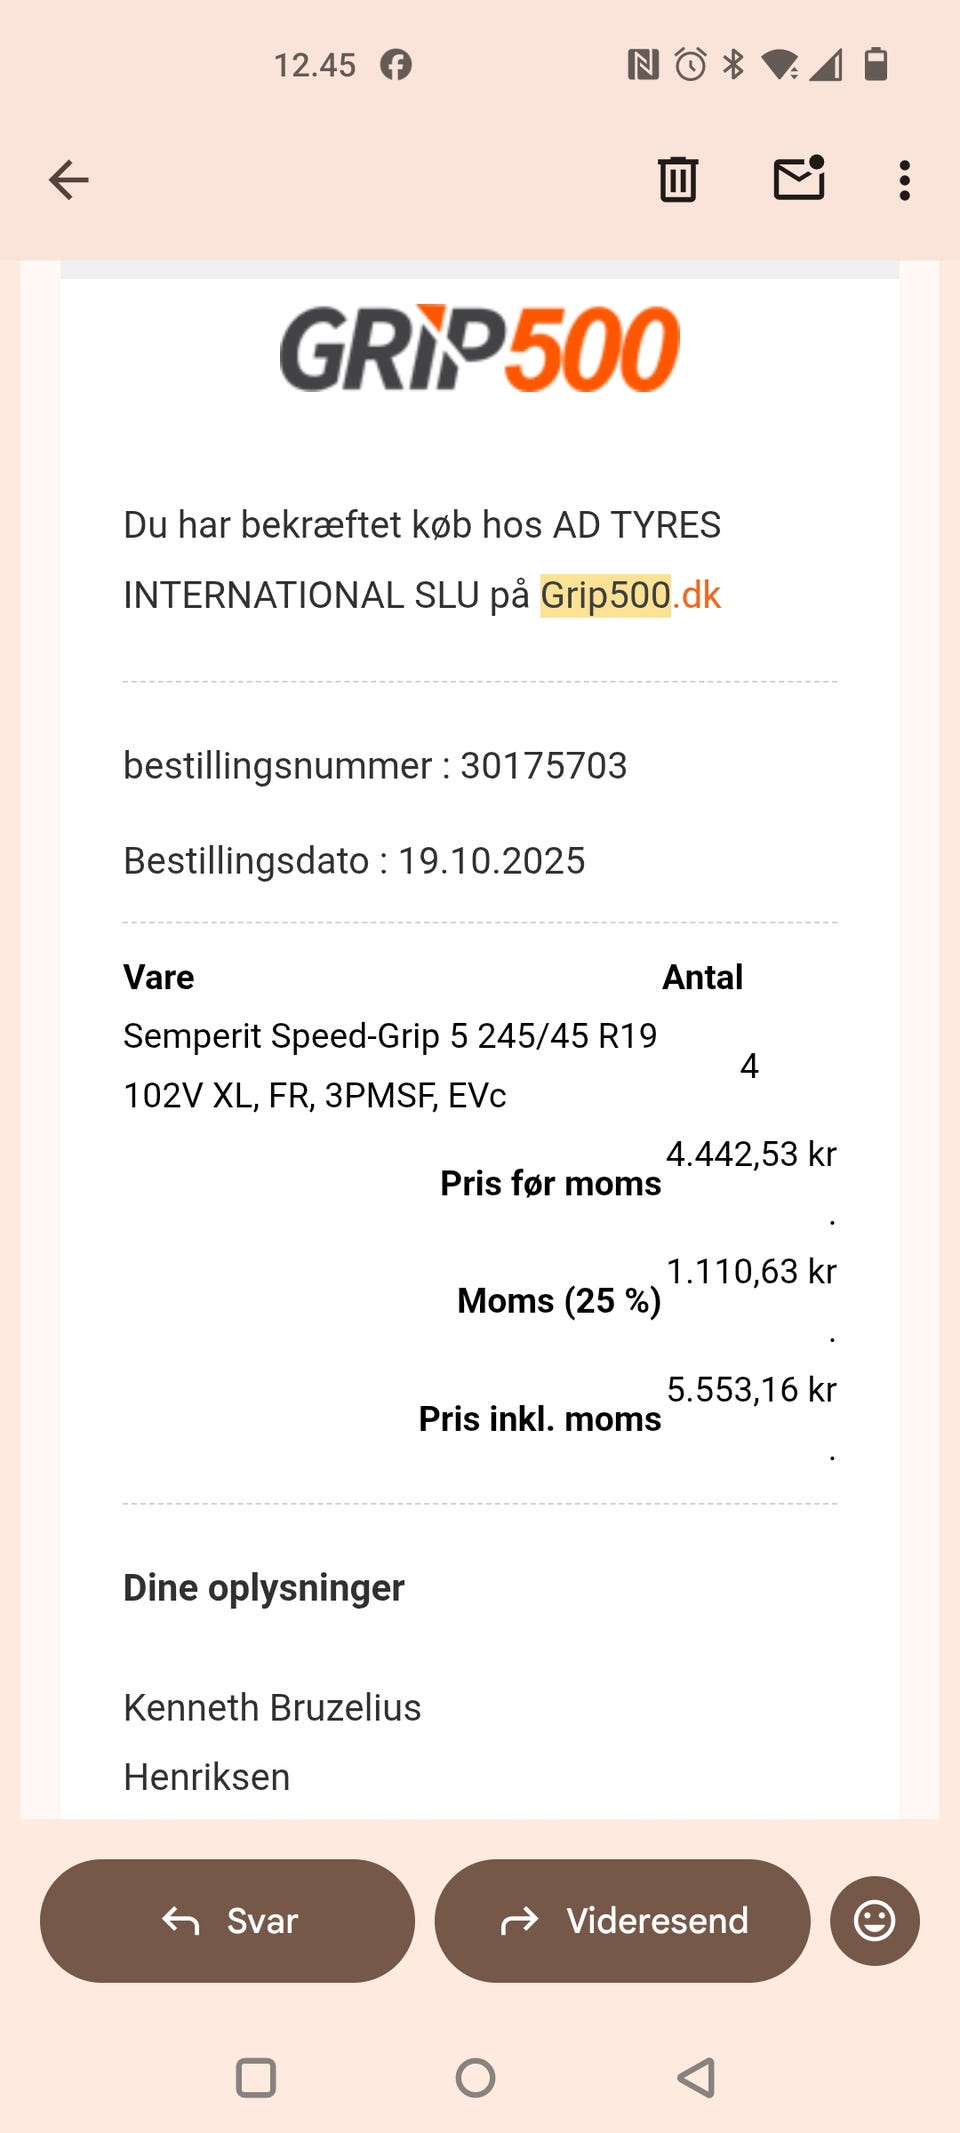Tap the 5.553,16 kr total price

point(751,1389)
